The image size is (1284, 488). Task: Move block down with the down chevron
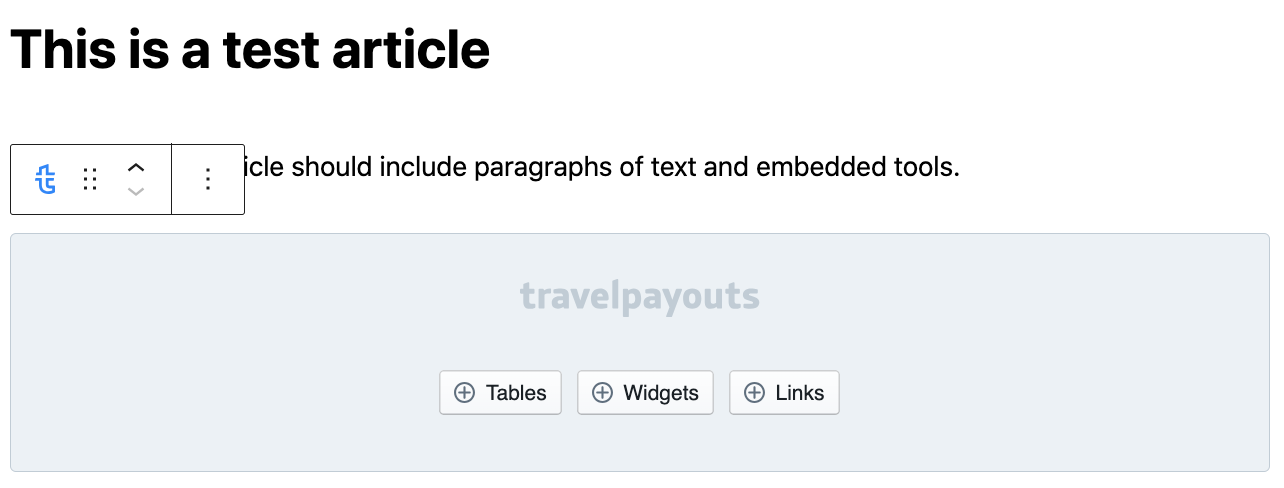pos(136,191)
